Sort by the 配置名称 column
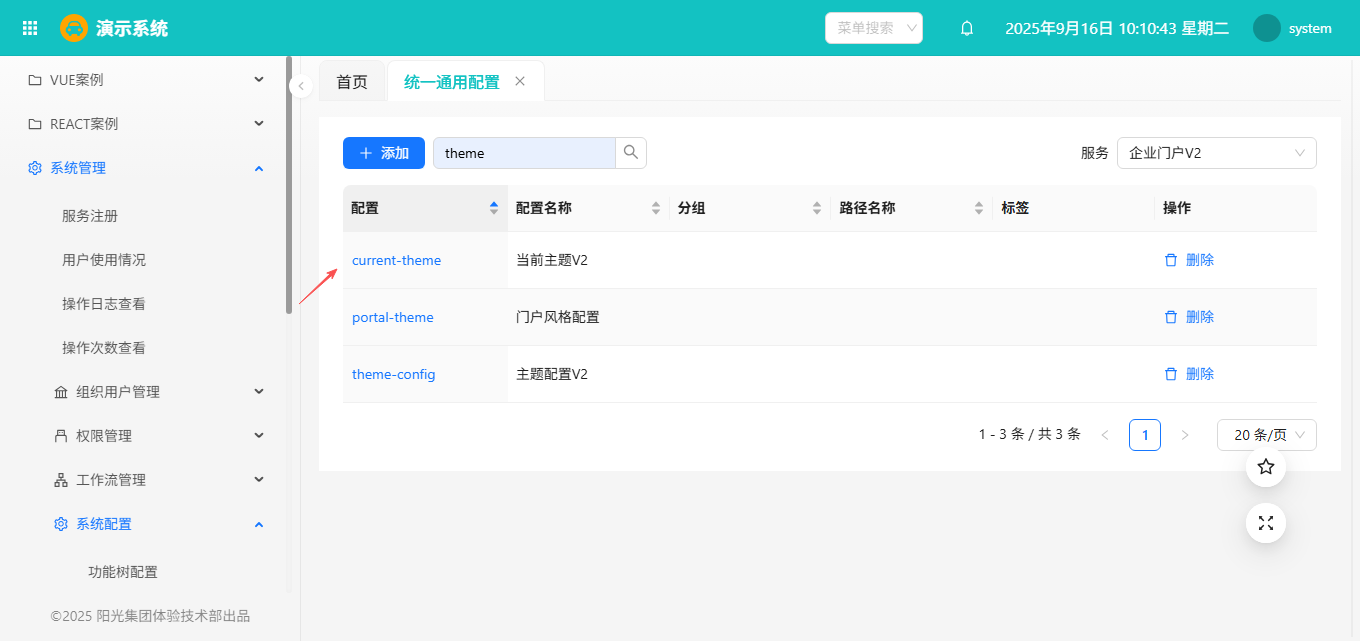This screenshot has width=1360, height=641. pos(656,208)
